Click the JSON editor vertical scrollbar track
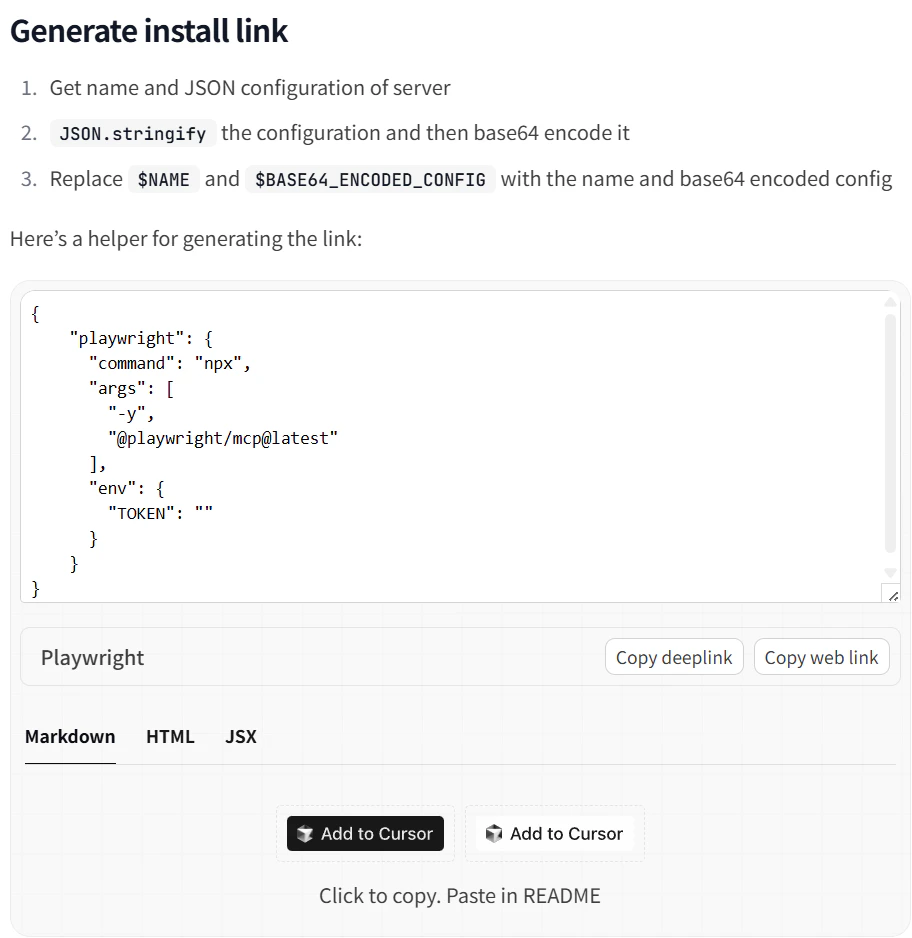The image size is (912, 938). tap(890, 434)
